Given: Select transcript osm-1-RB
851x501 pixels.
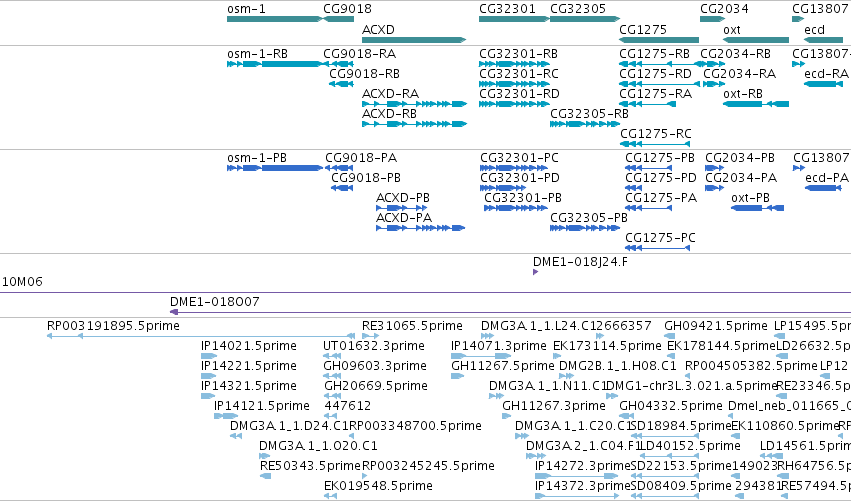Looking at the screenshot, I should click(x=275, y=64).
